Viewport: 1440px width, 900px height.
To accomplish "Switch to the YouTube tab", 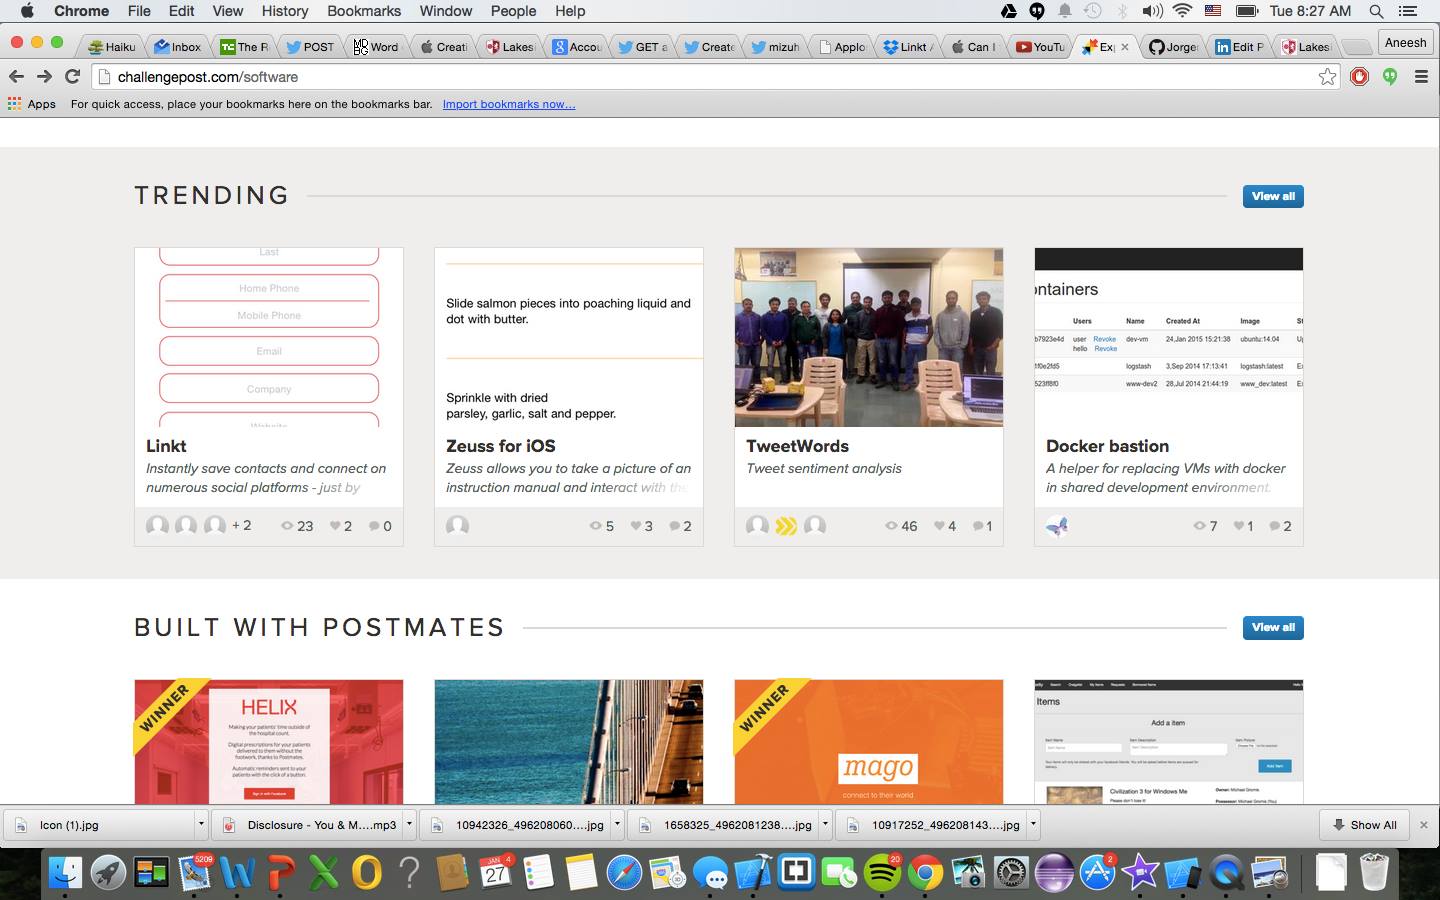I will pyautogui.click(x=1040, y=46).
